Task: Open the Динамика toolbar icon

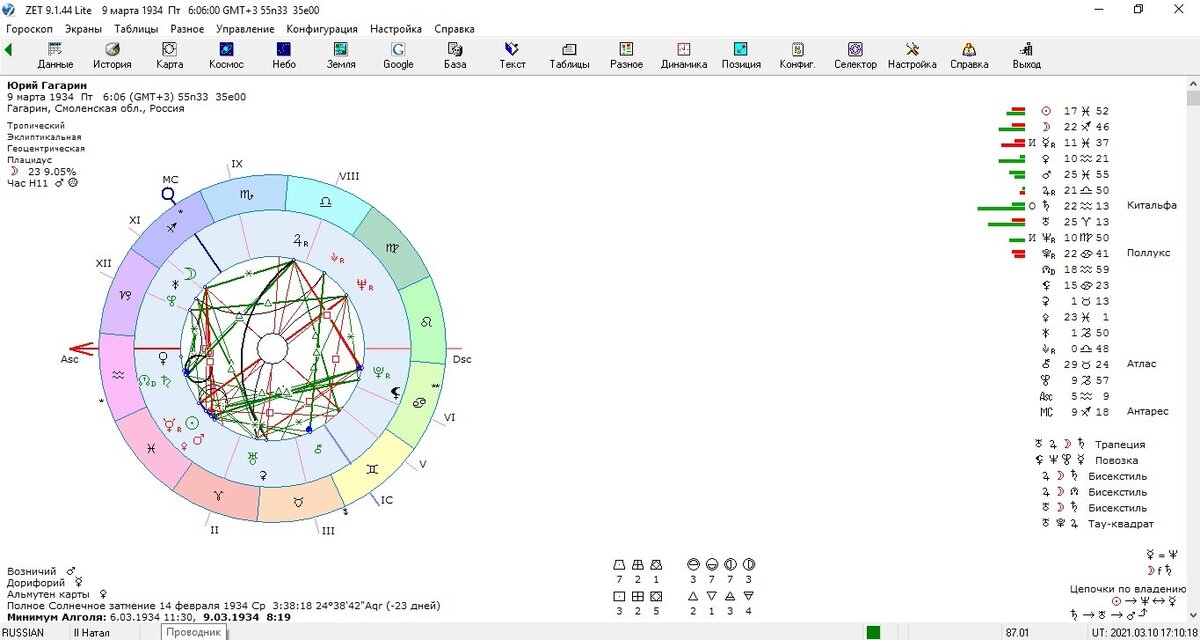Action: point(684,55)
